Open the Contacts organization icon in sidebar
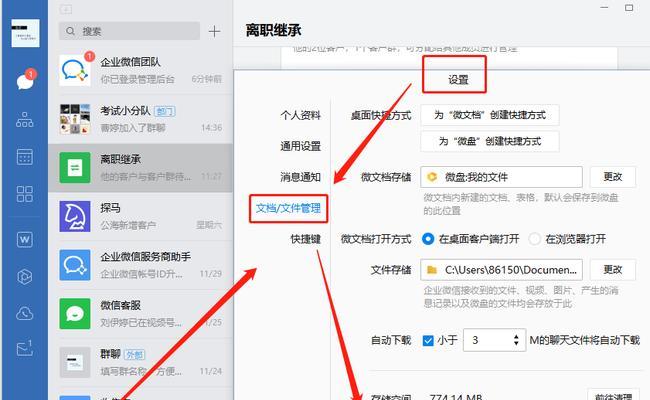 pyautogui.click(x=25, y=120)
